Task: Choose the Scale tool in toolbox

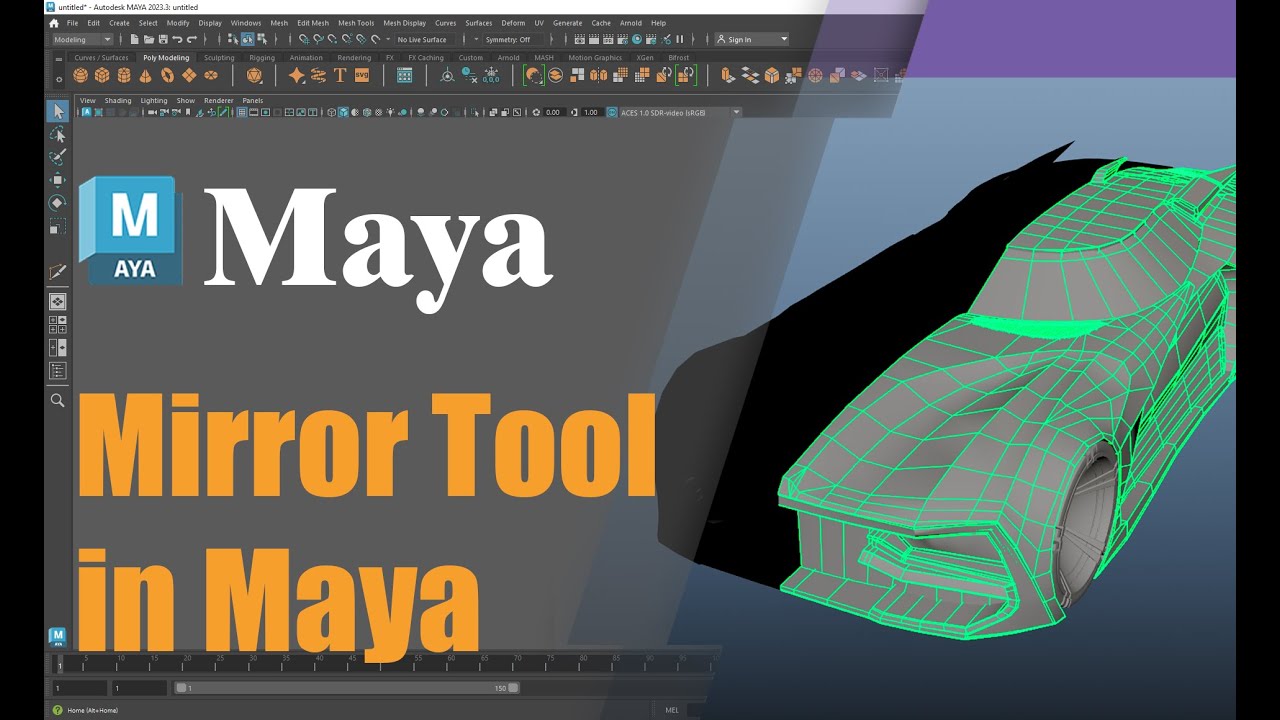Action: pos(58,226)
